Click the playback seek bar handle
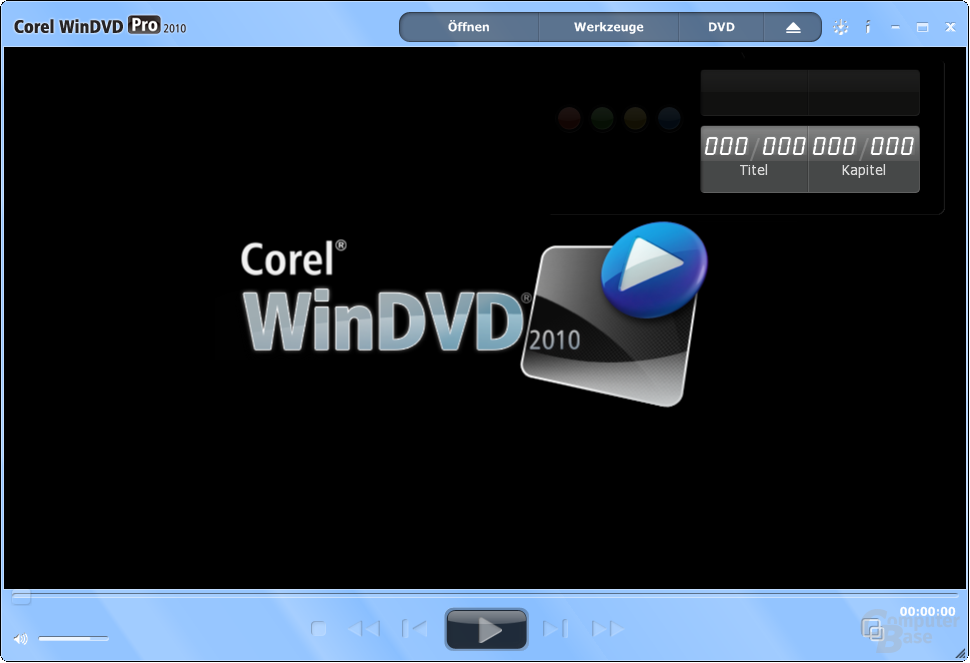Image resolution: width=970 pixels, height=663 pixels. pos(21,597)
